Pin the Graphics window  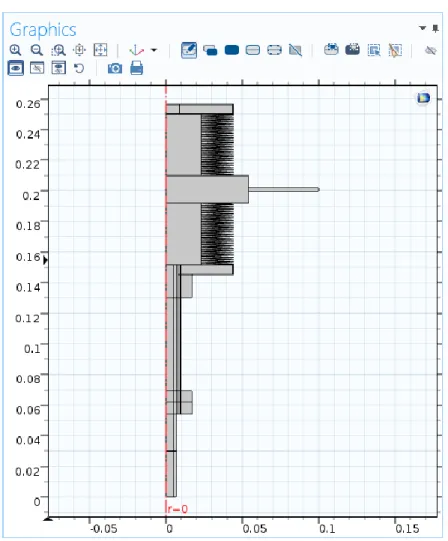tap(436, 29)
